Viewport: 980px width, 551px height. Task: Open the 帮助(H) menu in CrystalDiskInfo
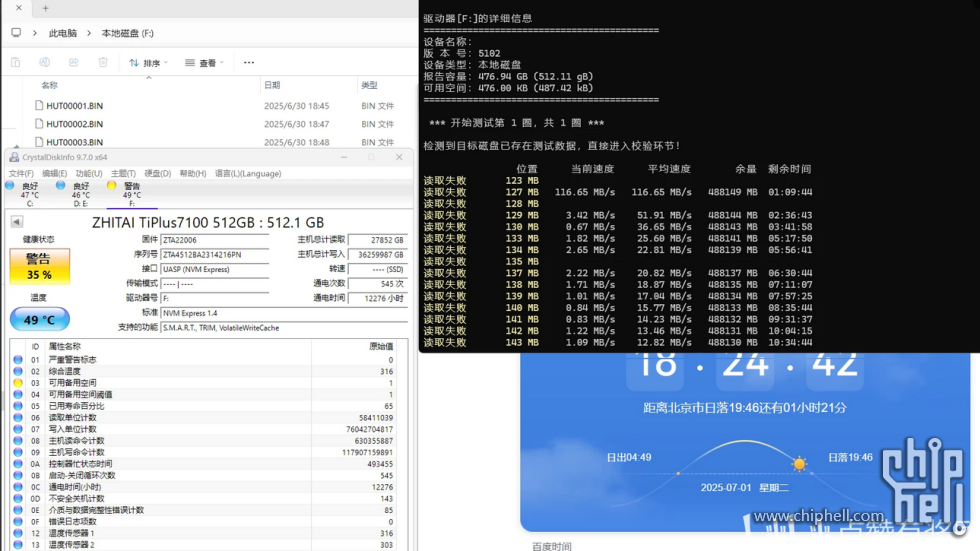point(192,174)
